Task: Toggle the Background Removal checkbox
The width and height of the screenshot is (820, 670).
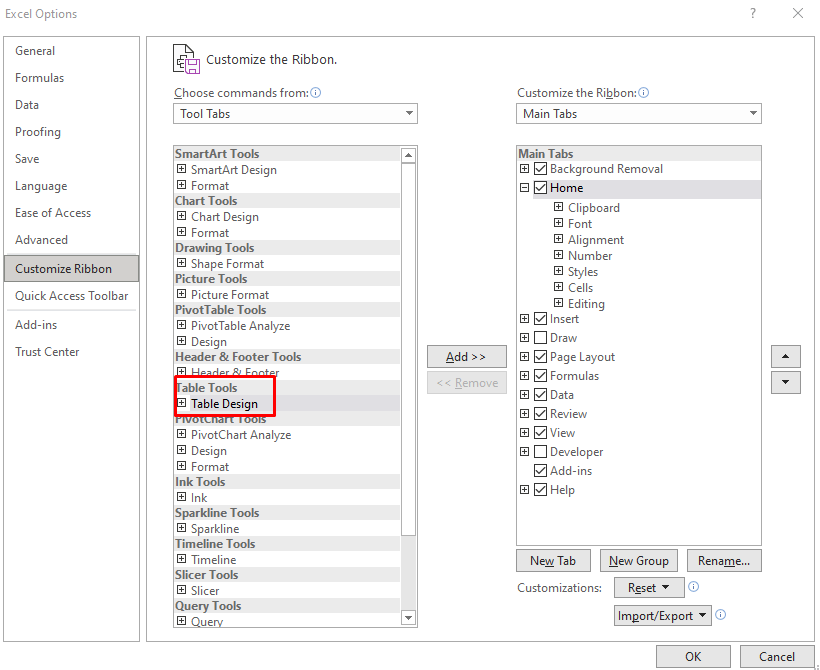Action: tap(540, 169)
